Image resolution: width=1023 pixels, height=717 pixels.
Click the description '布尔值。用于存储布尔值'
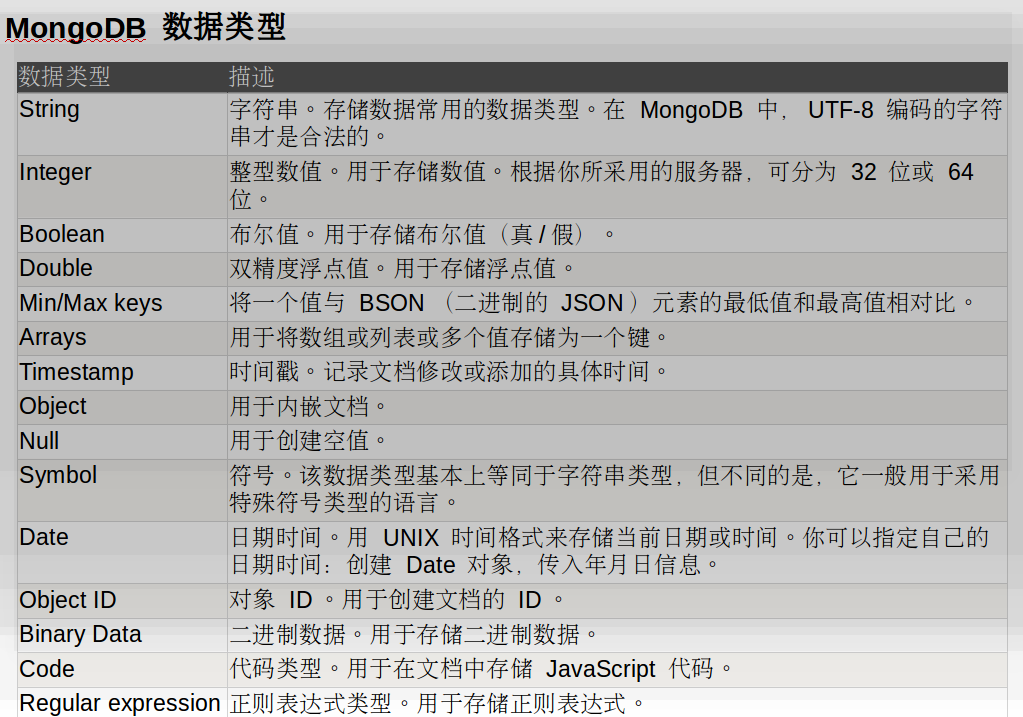point(617,235)
